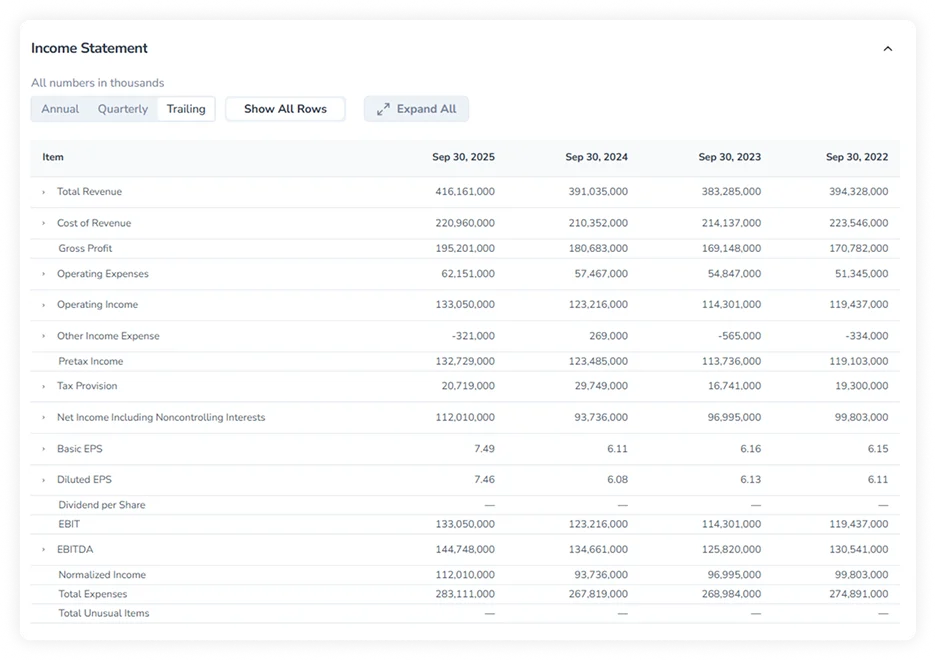Viewport: 936px width, 661px height.
Task: Click the Sep 30, 2023 column header
Action: [x=729, y=157]
